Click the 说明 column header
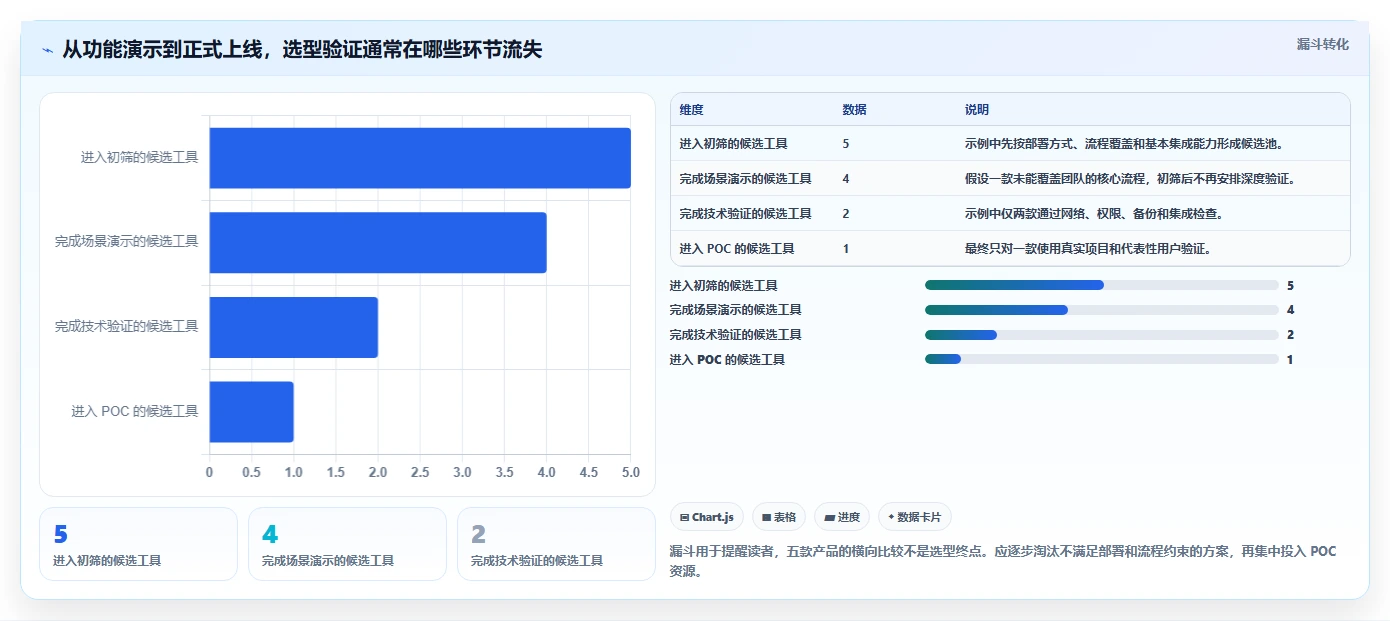This screenshot has height=621, width=1390. [977, 110]
